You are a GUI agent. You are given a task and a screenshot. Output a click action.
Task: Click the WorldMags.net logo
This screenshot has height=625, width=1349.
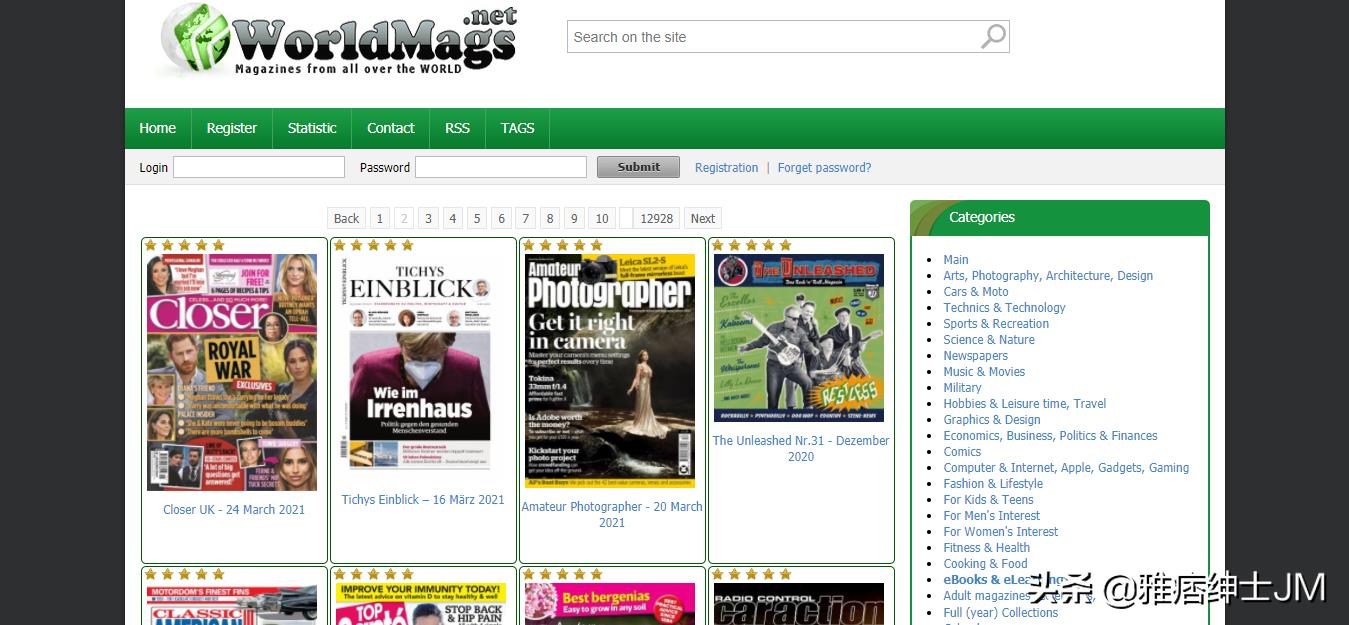tap(338, 41)
